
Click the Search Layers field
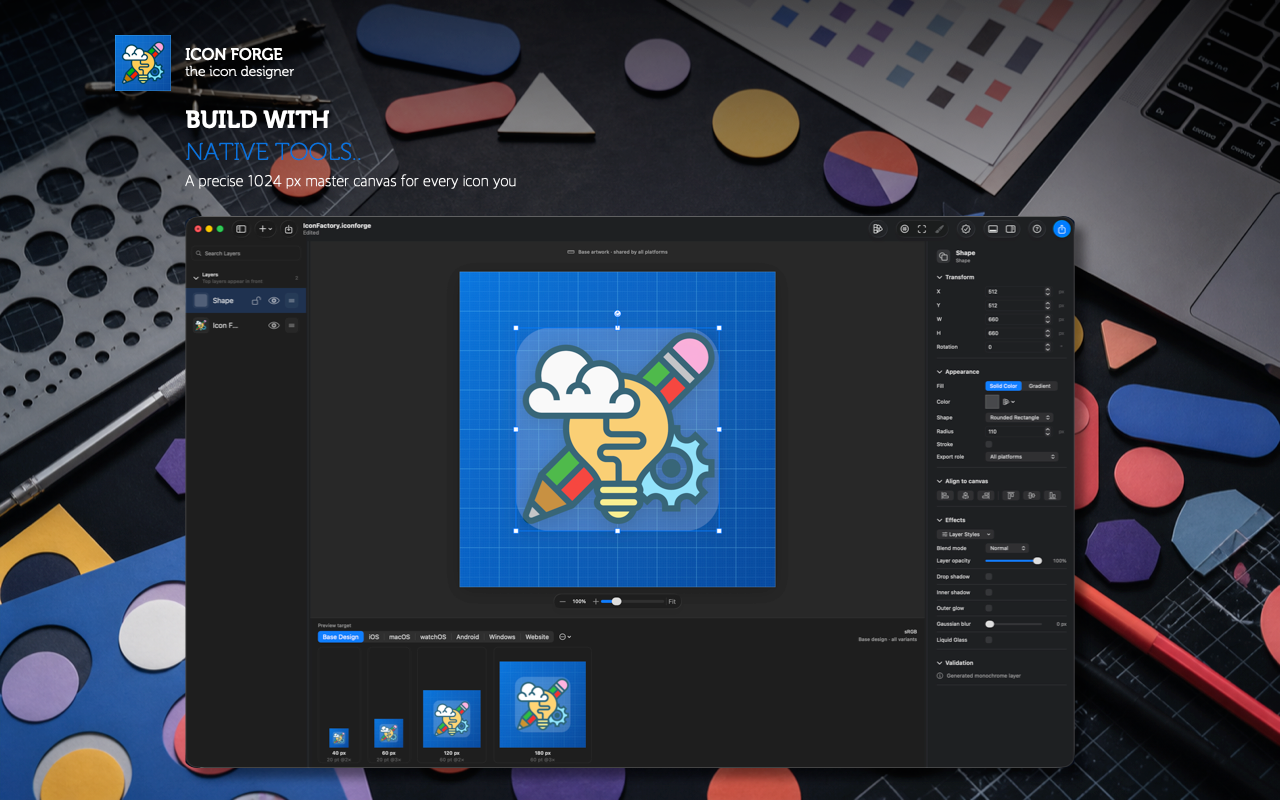click(x=246, y=253)
